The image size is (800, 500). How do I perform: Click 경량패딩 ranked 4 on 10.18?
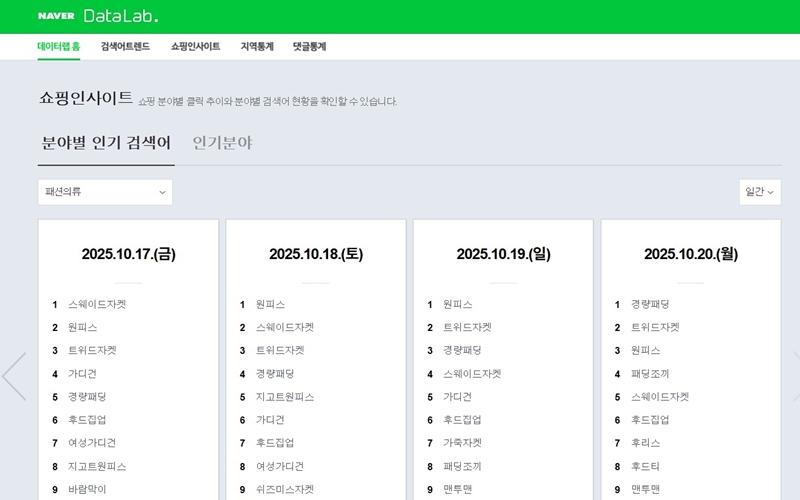tap(275, 374)
